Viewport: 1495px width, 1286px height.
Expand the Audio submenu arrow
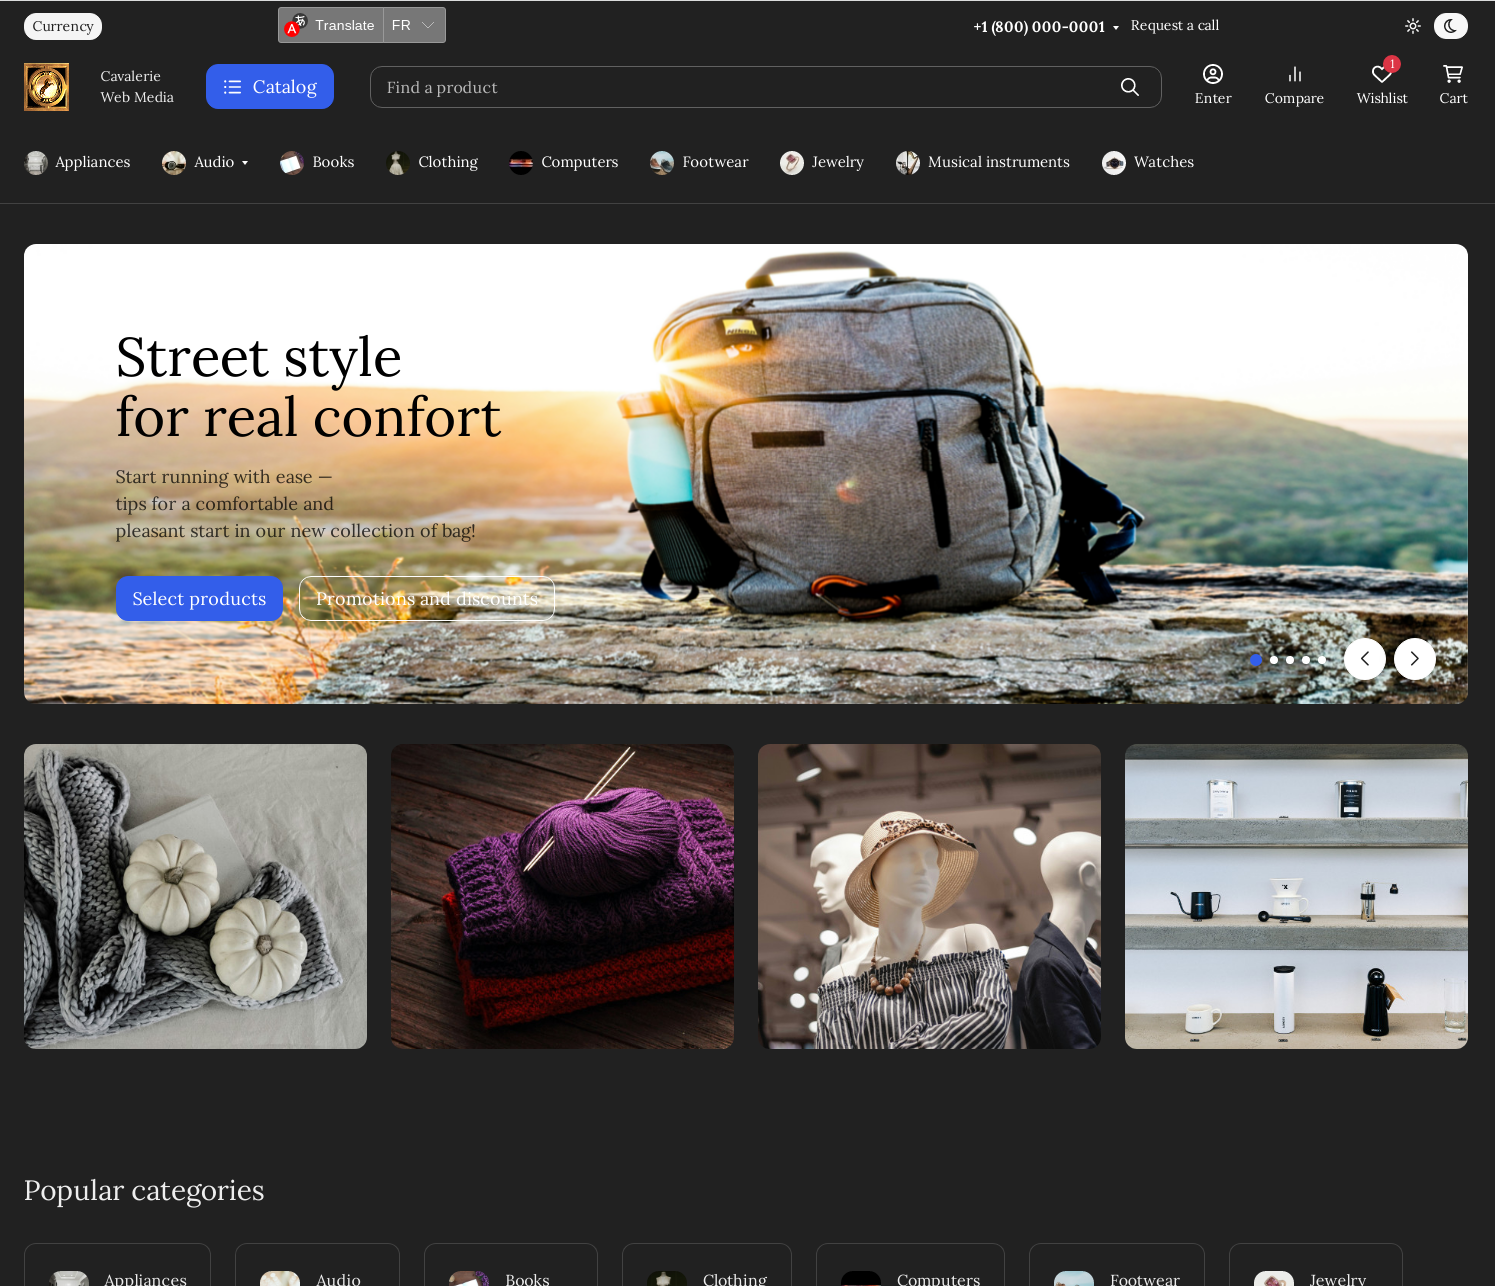(x=245, y=163)
